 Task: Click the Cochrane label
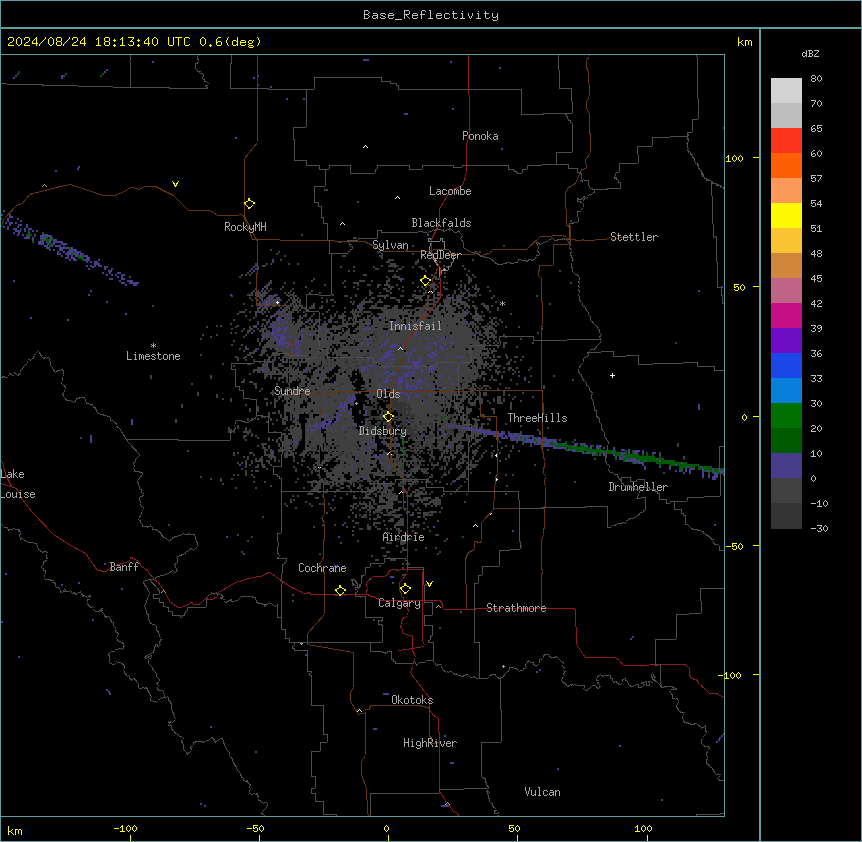pyautogui.click(x=322, y=568)
